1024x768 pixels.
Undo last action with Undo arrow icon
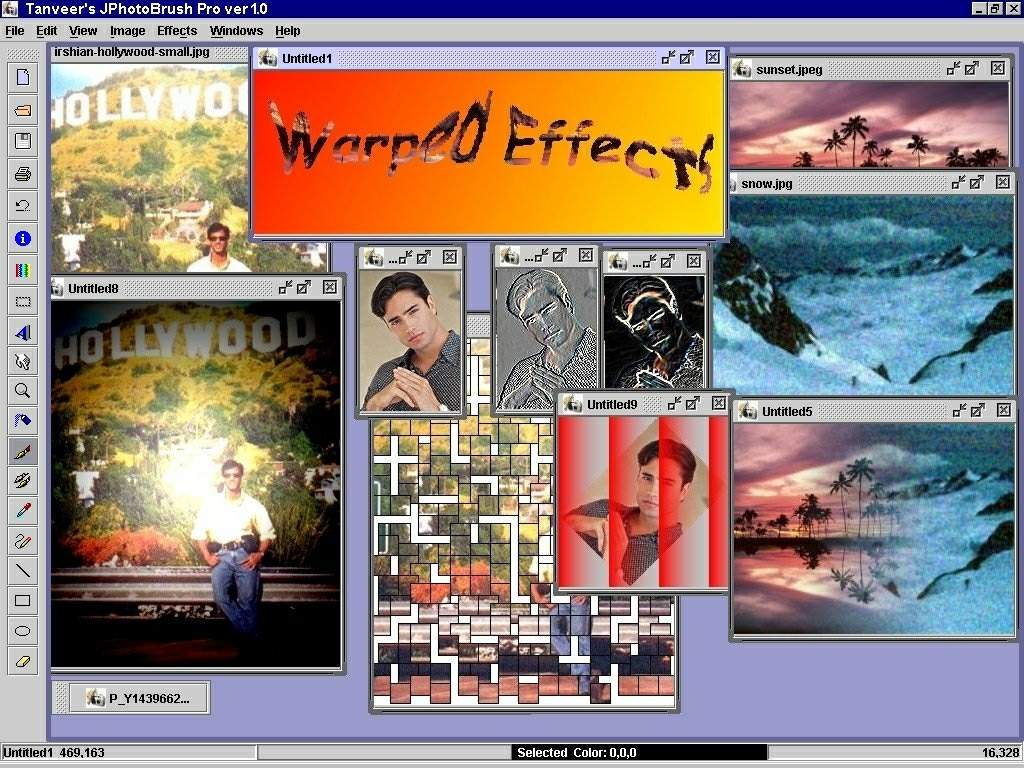coord(23,206)
